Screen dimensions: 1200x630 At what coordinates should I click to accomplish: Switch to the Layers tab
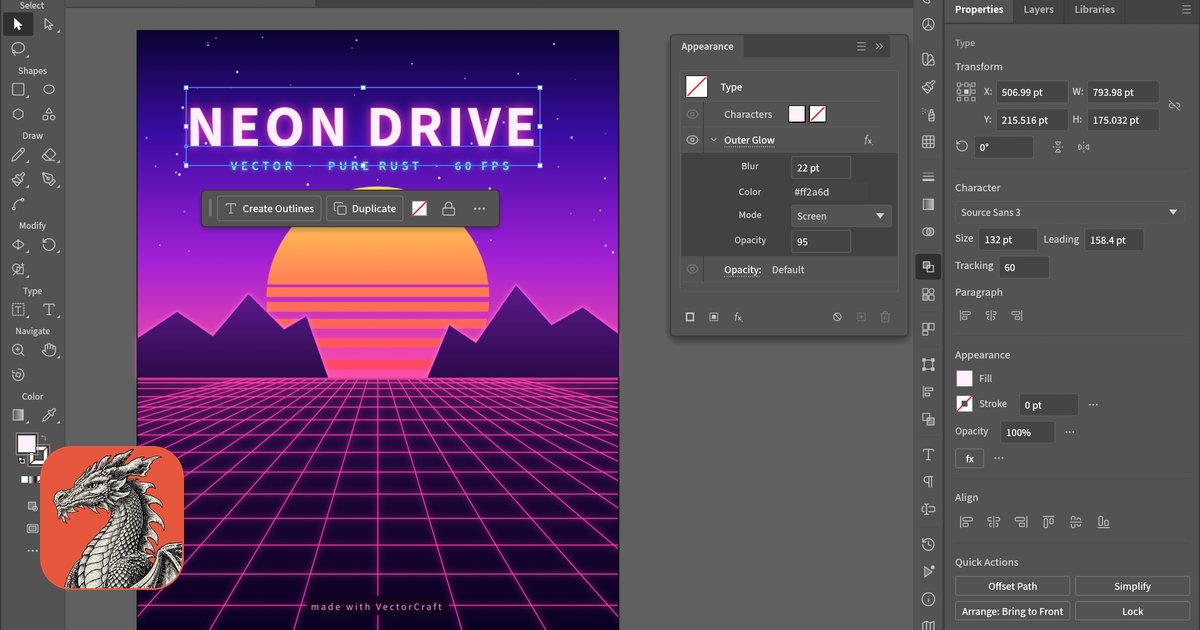click(1038, 10)
